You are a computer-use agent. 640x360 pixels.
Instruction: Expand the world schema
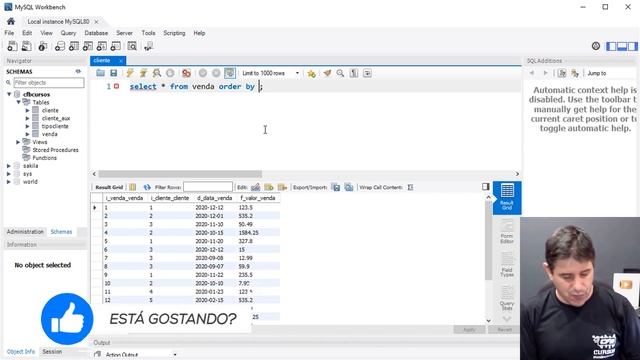[x=9, y=182]
